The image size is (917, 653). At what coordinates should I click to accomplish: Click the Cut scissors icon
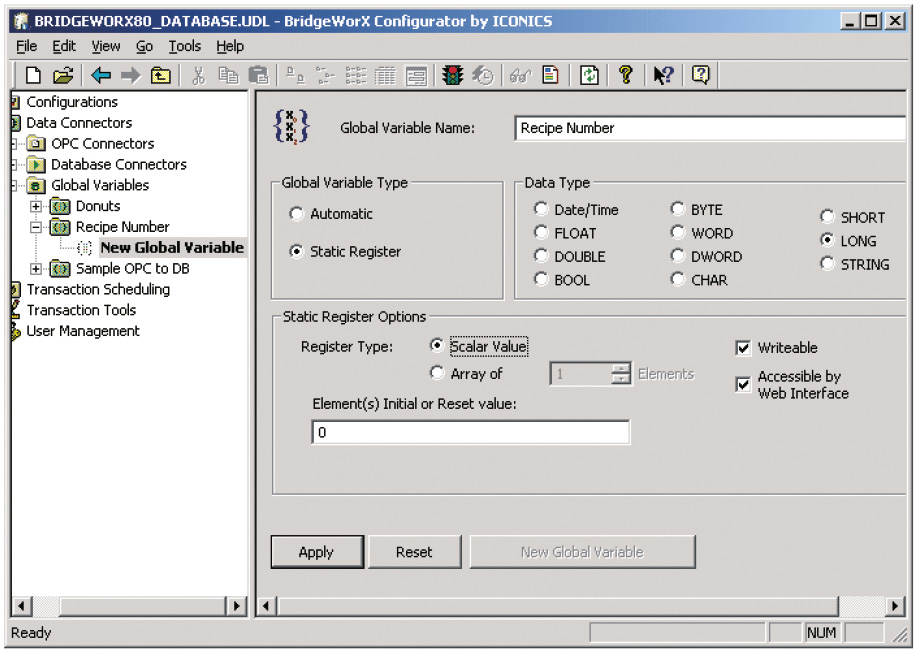[x=199, y=75]
